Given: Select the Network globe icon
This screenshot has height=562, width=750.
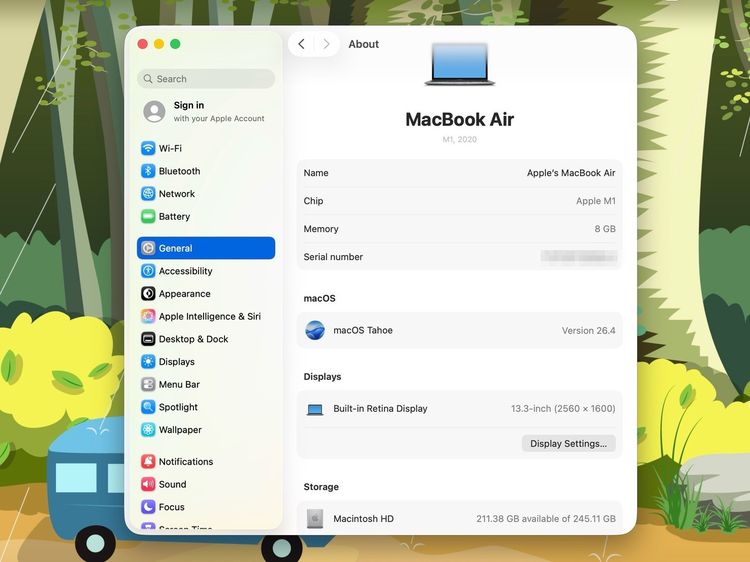Looking at the screenshot, I should click(x=148, y=194).
